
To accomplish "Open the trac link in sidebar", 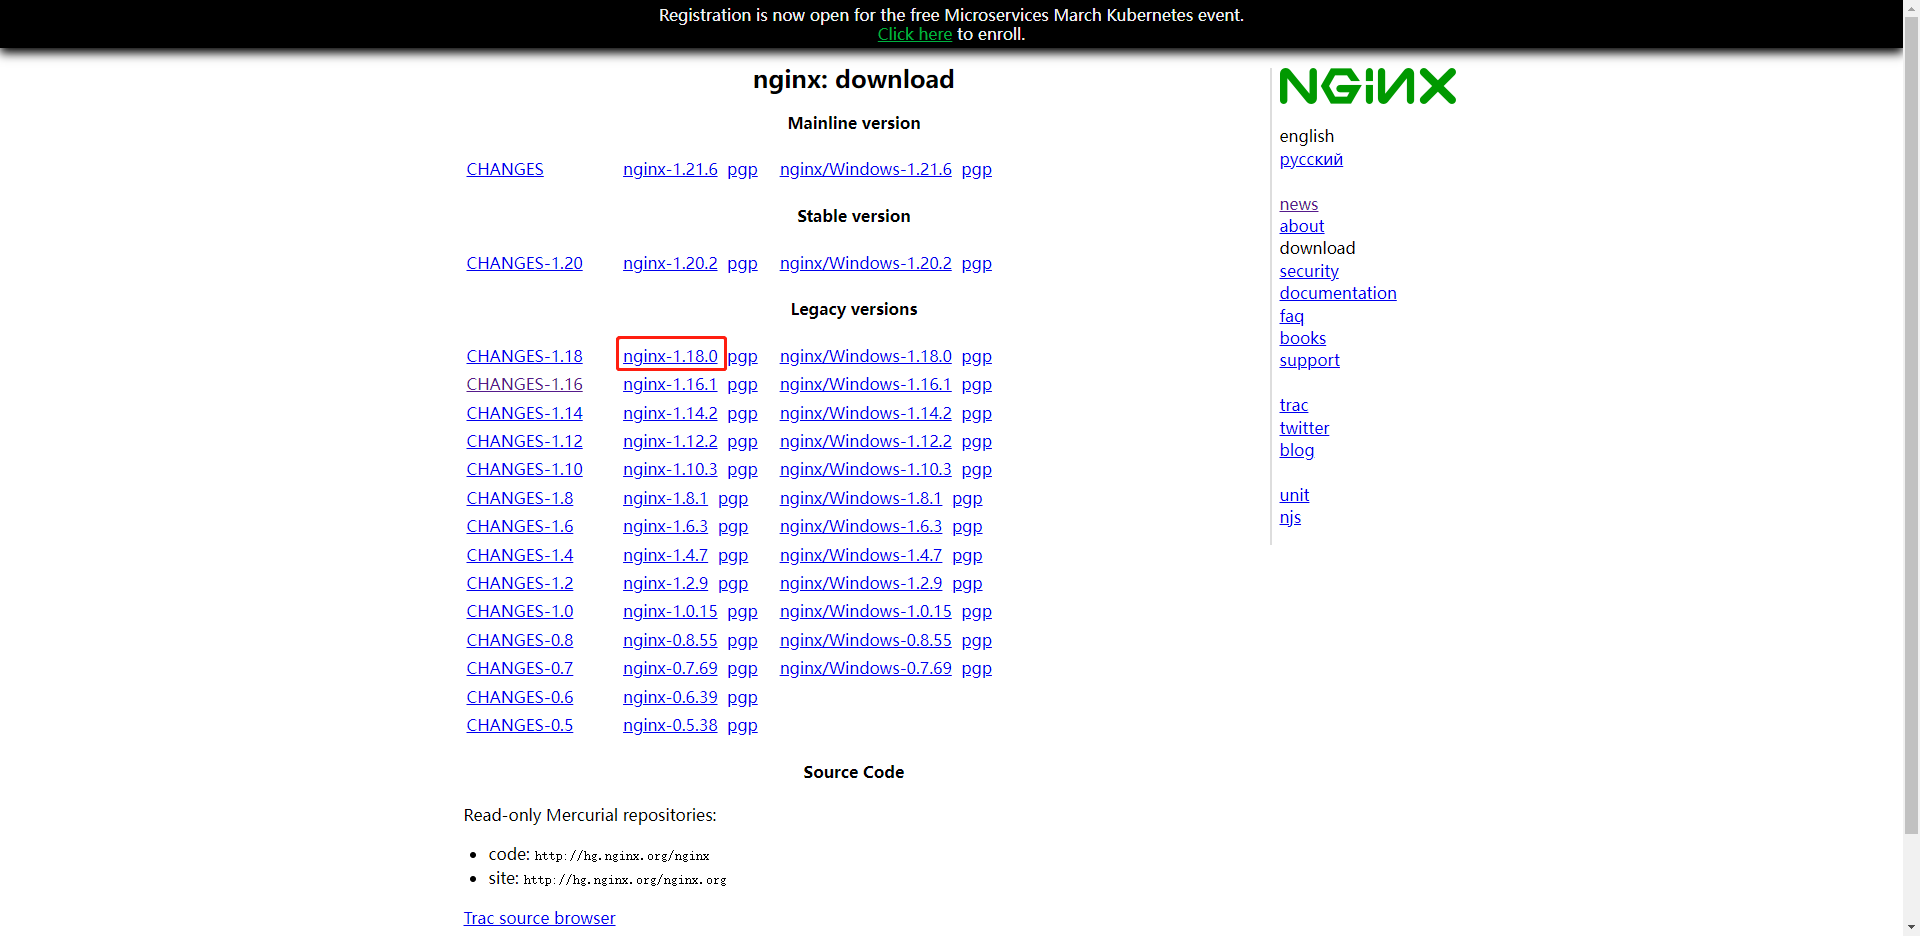I will [1293, 405].
